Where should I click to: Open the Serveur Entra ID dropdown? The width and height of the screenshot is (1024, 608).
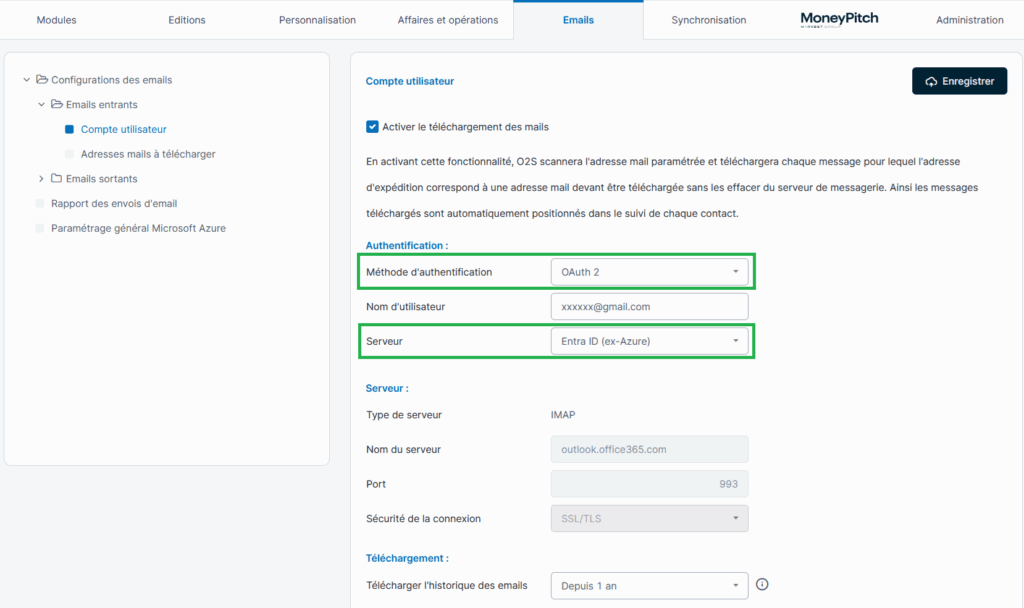pos(648,342)
